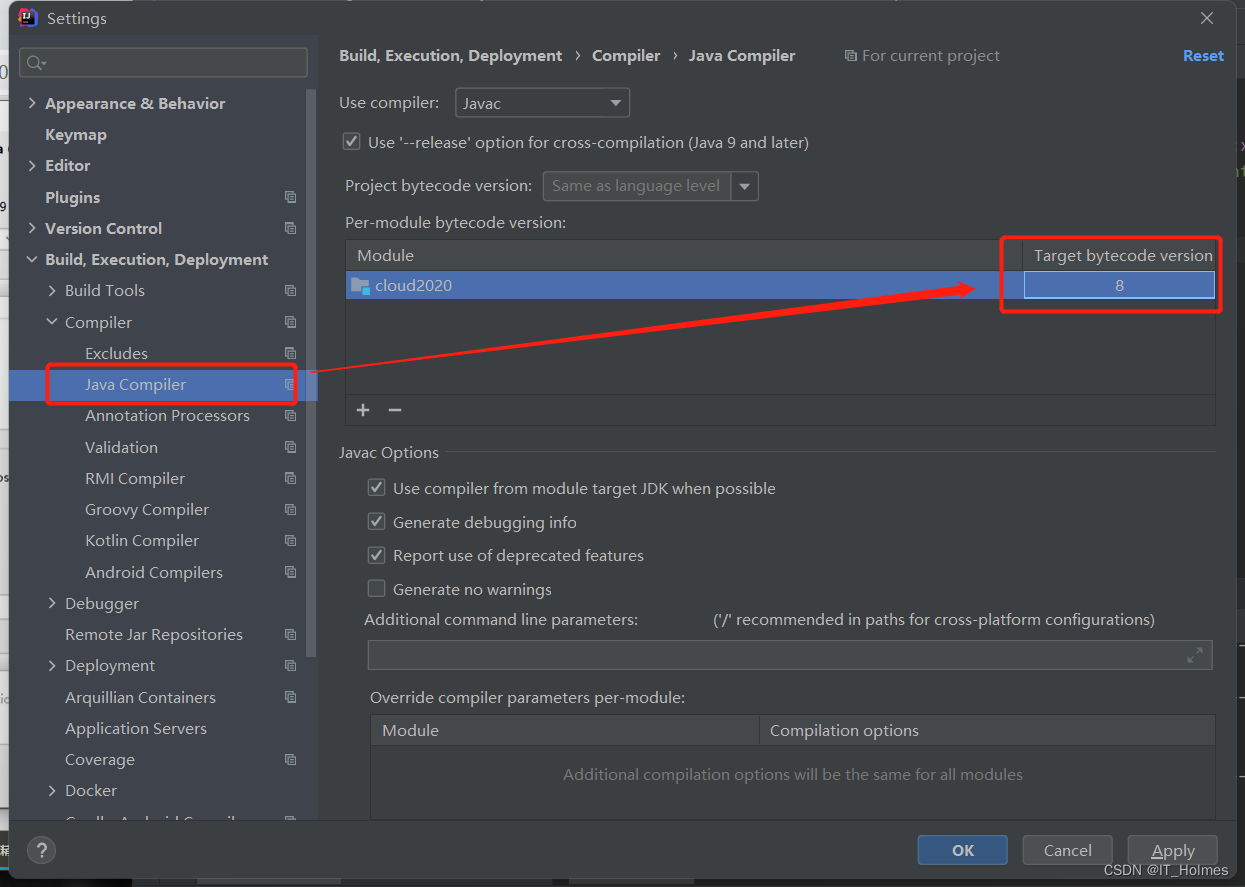
Task: Click the help question mark button
Action: 41,851
